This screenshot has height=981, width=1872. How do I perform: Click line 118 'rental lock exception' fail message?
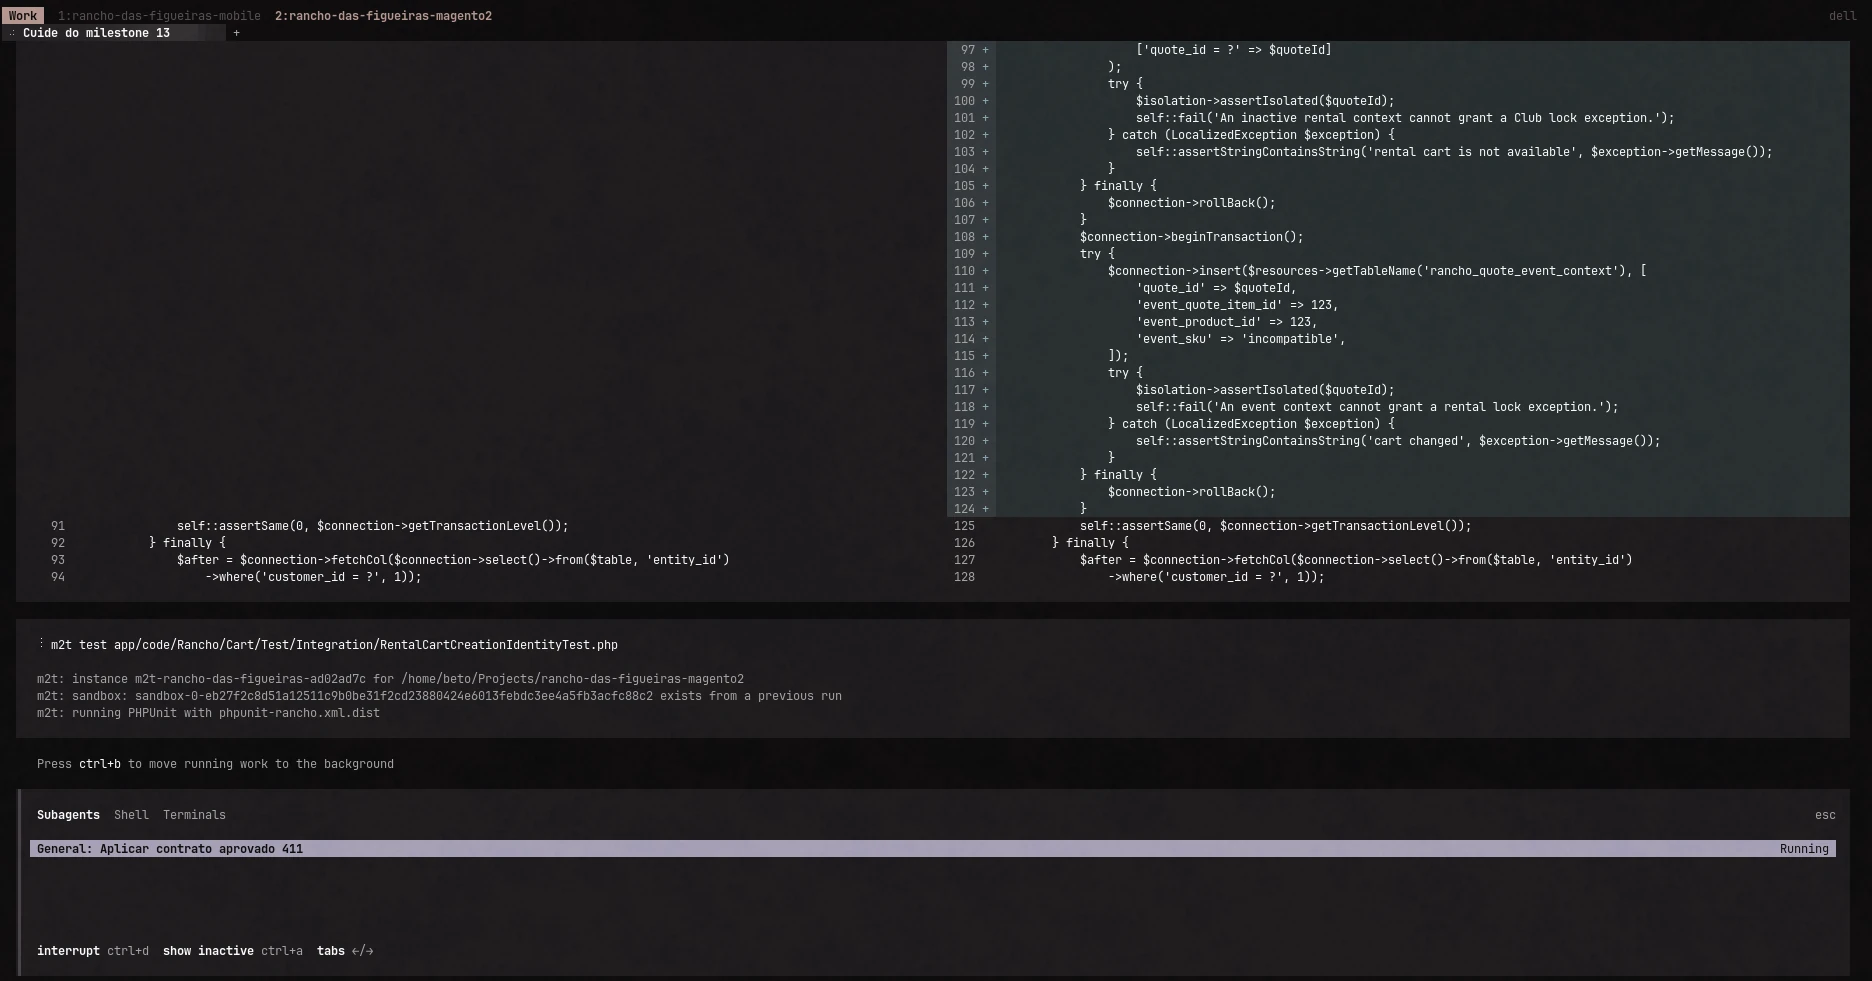[1377, 407]
